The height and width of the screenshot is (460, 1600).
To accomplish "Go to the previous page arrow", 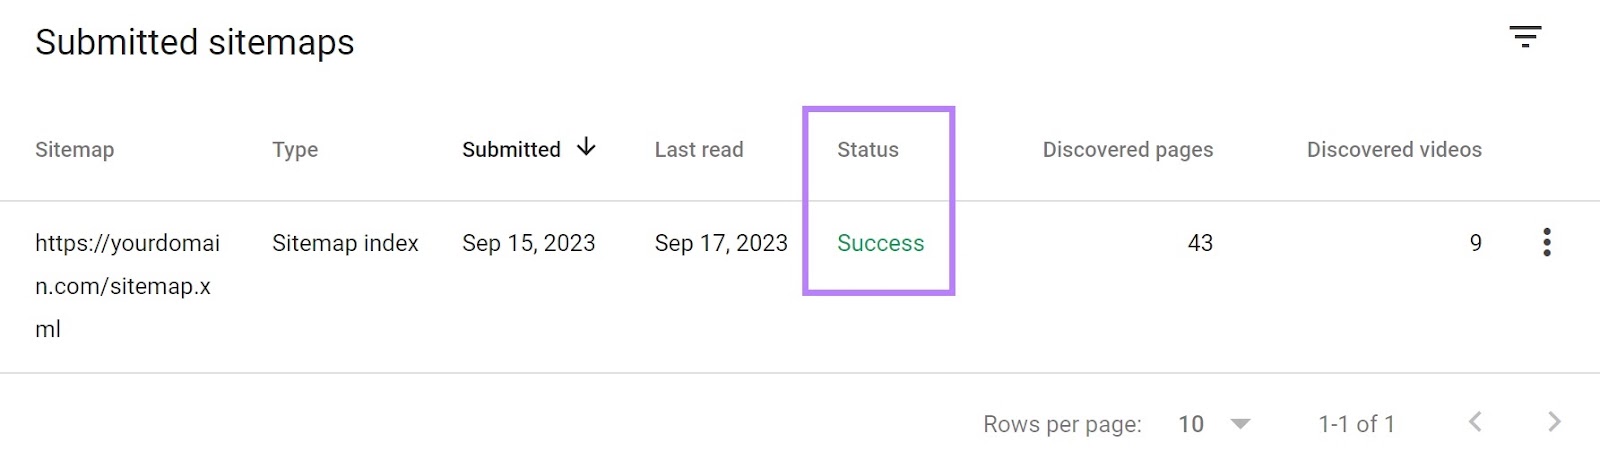I will tap(1475, 422).
